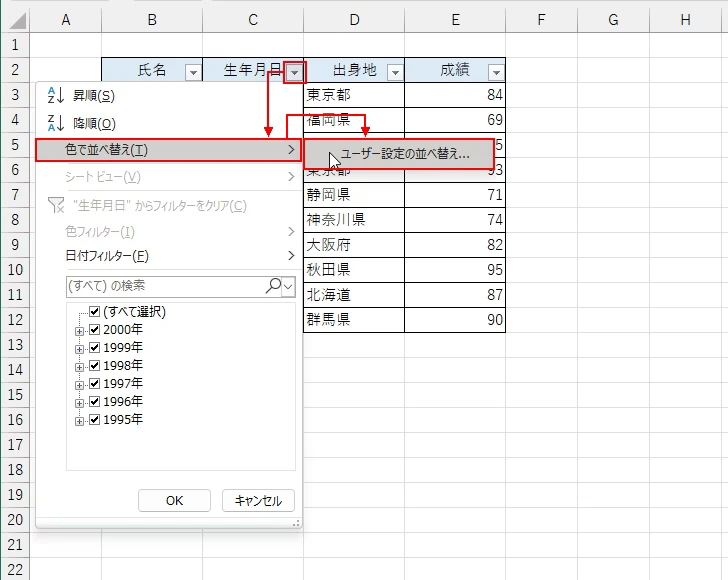Expand the 1995年 tree node

pyautogui.click(x=79, y=421)
